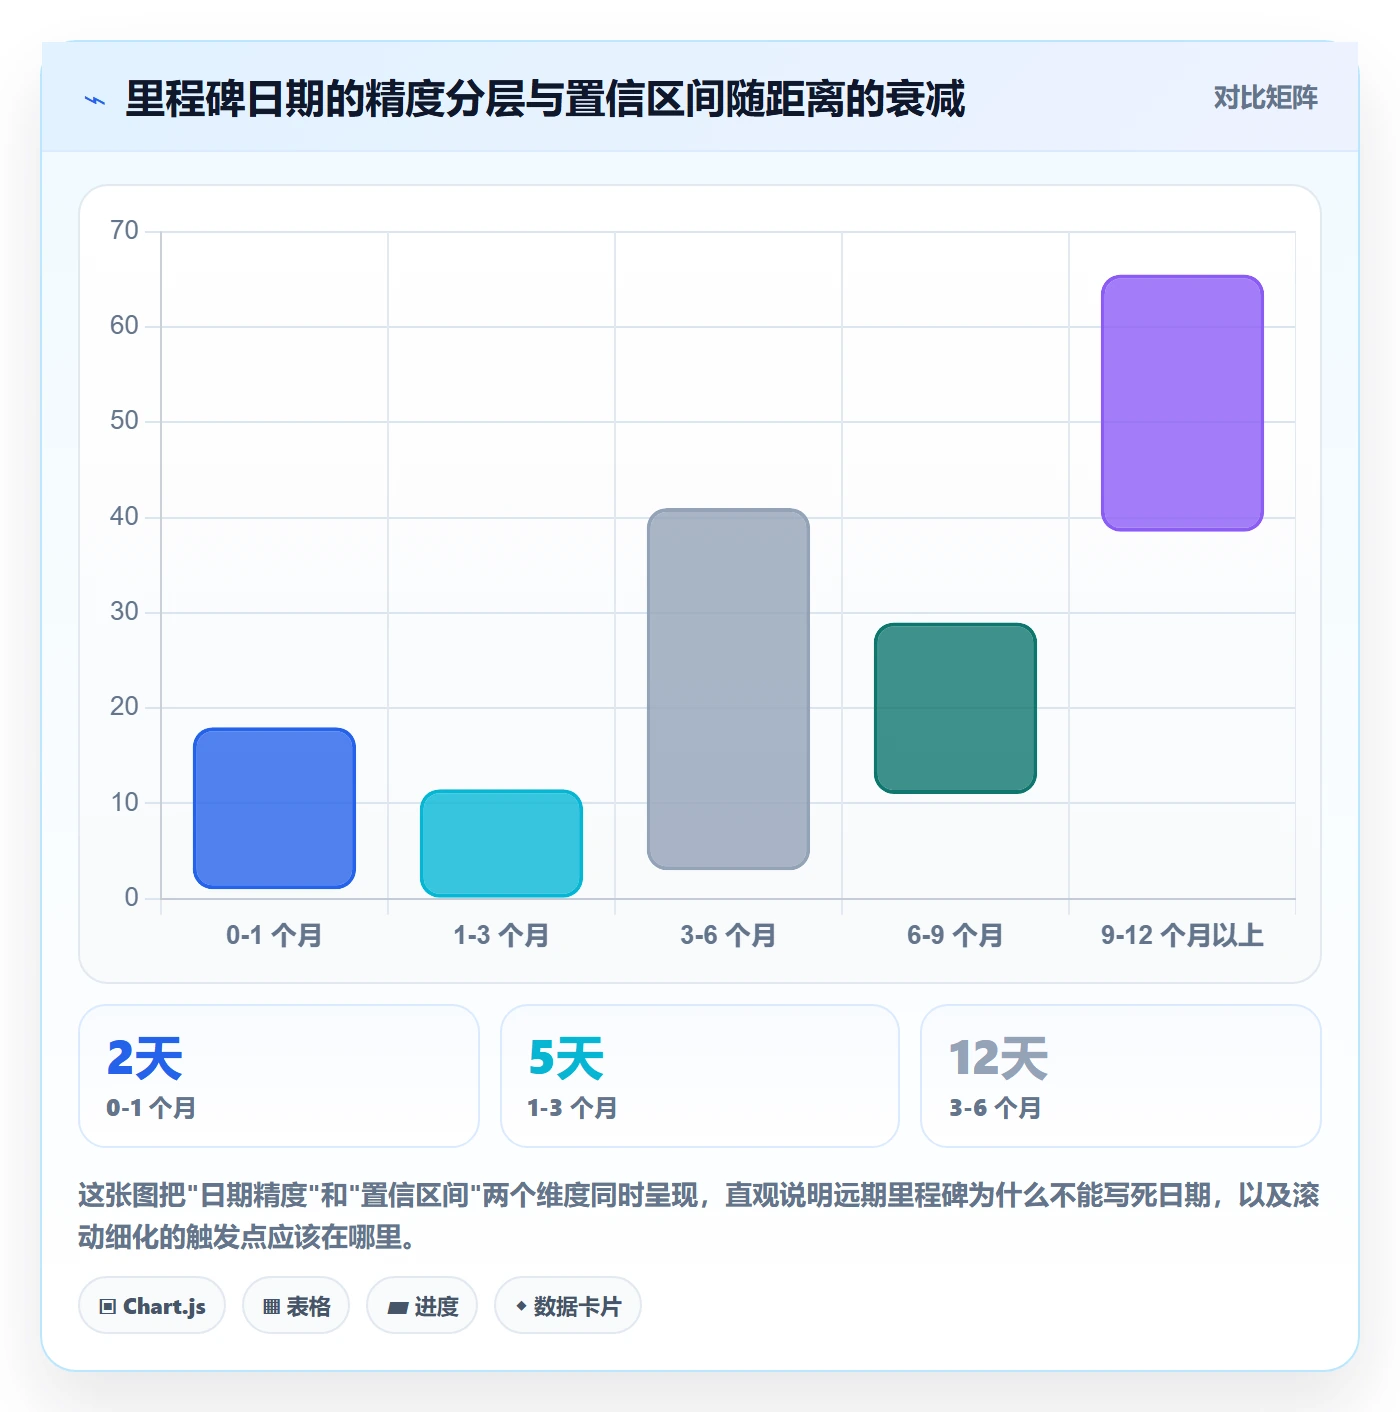Select the 2天 data card
Viewport: 1400px width, 1412px height.
[x=279, y=1076]
